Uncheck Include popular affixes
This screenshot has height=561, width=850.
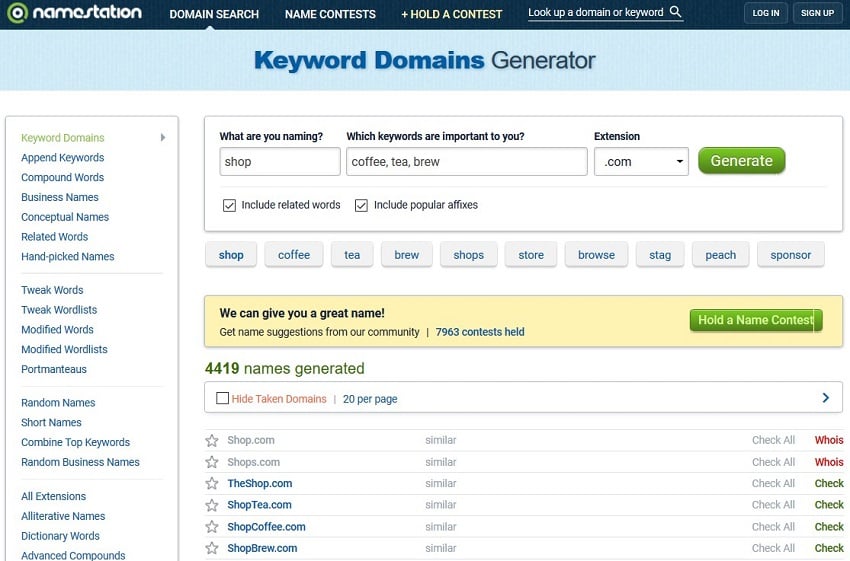click(x=361, y=205)
